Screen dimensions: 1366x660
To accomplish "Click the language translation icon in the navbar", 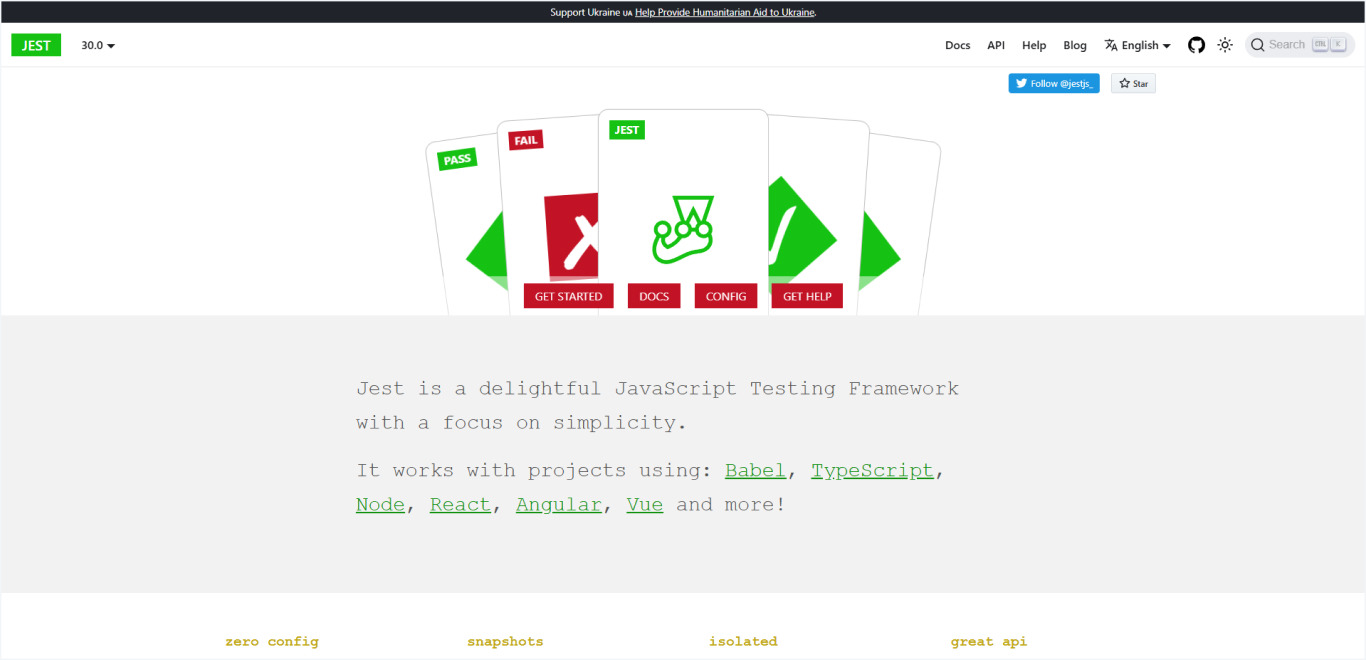I will 1110,45.
